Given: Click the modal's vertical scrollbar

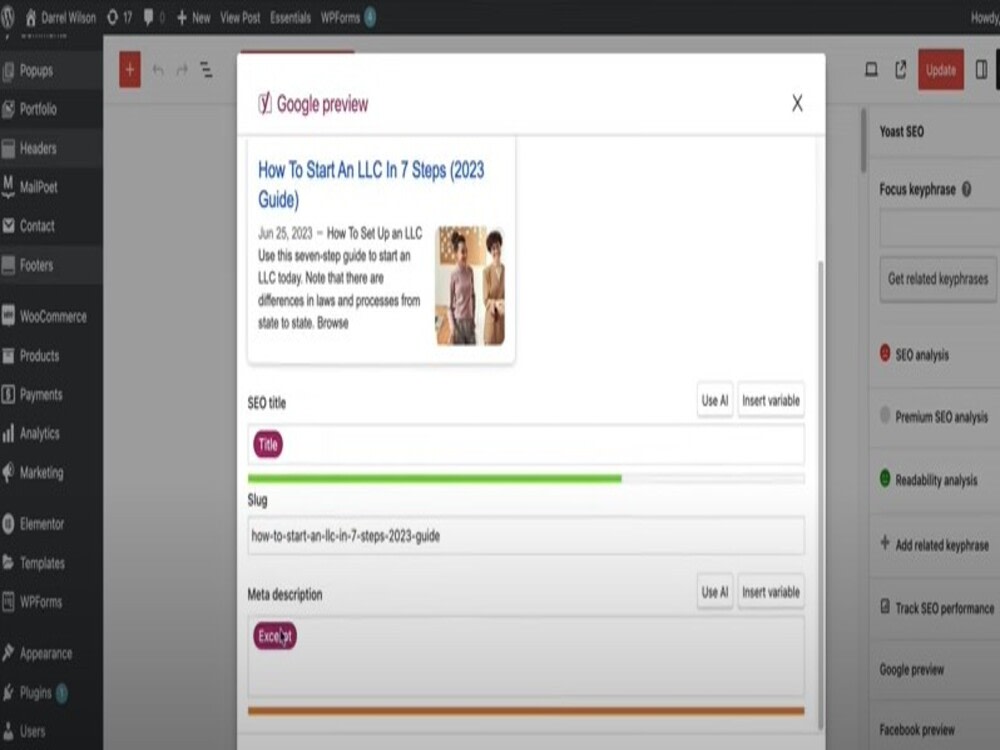Looking at the screenshot, I should tap(820, 494).
